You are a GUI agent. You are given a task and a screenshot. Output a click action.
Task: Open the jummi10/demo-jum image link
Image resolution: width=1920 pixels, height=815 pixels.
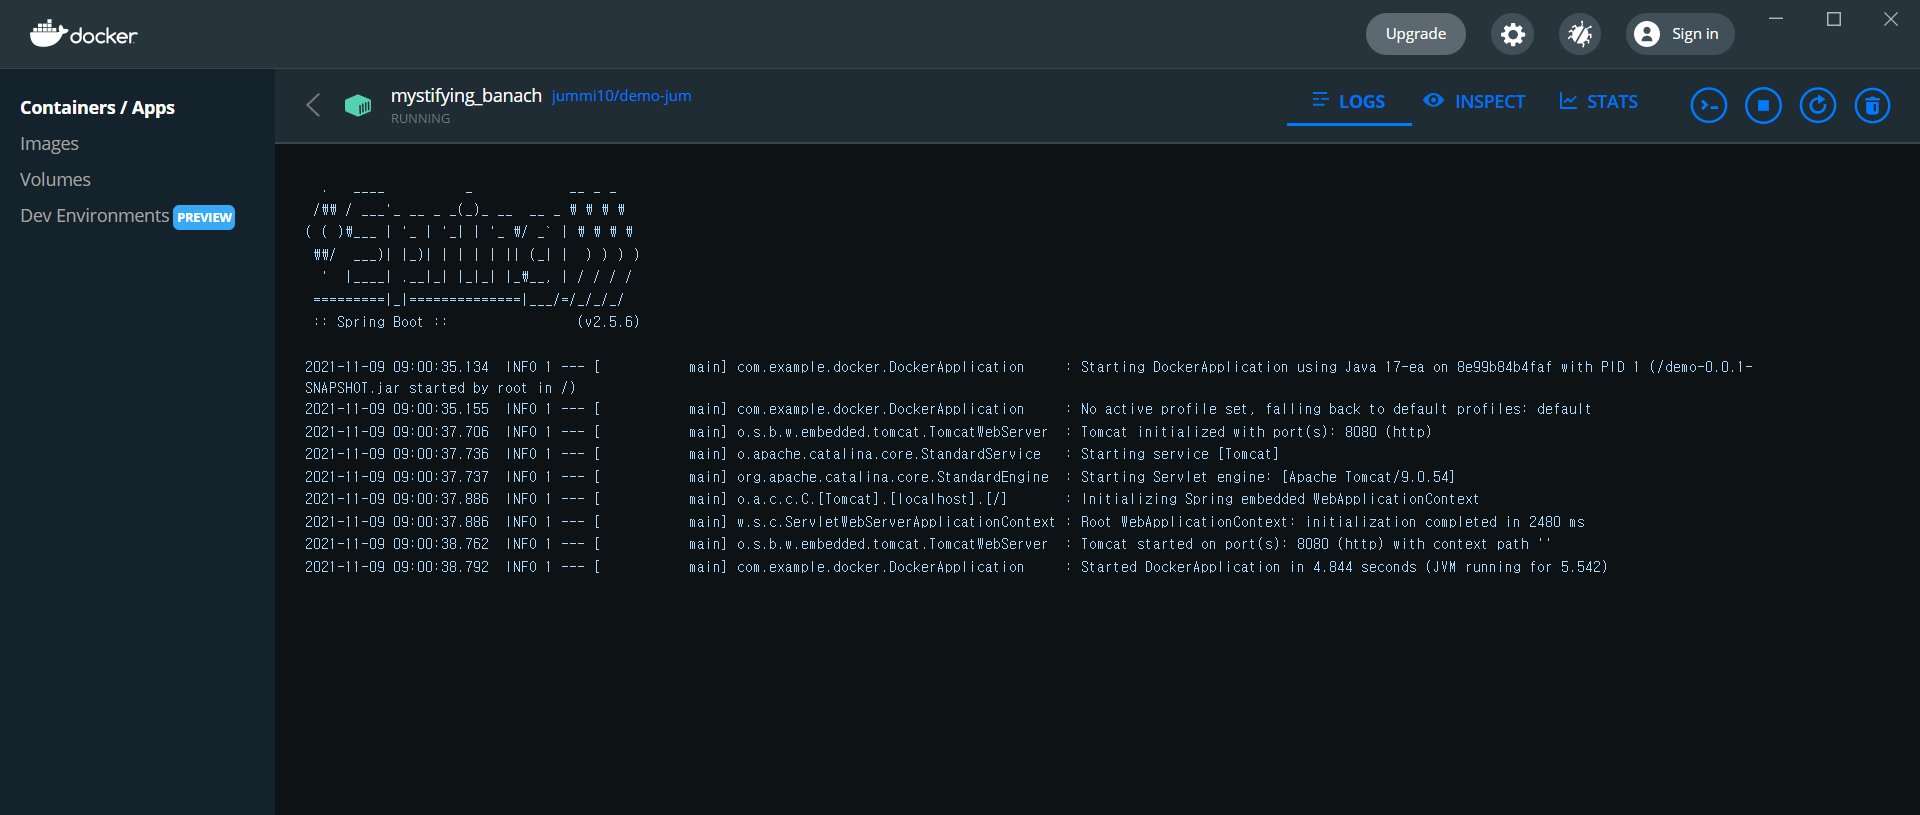tap(621, 96)
